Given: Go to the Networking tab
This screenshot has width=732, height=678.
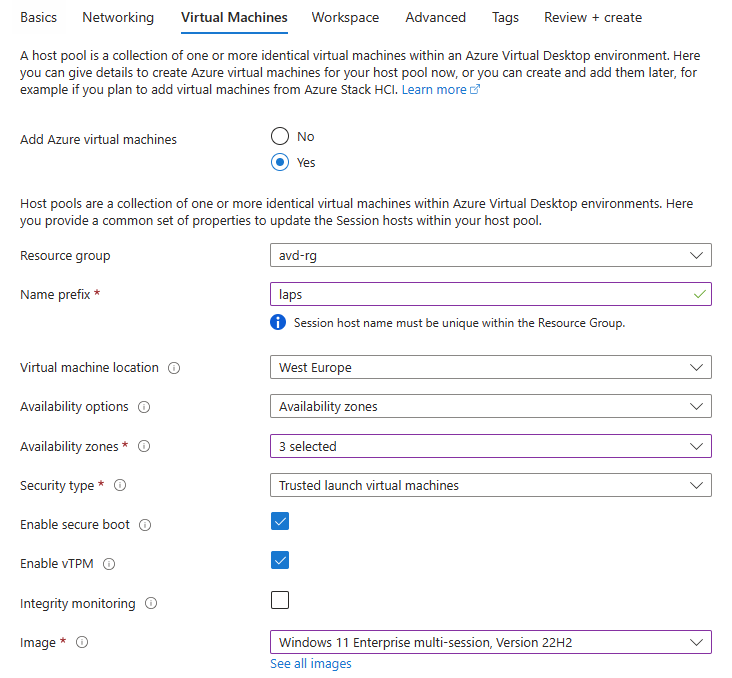Looking at the screenshot, I should click(118, 18).
